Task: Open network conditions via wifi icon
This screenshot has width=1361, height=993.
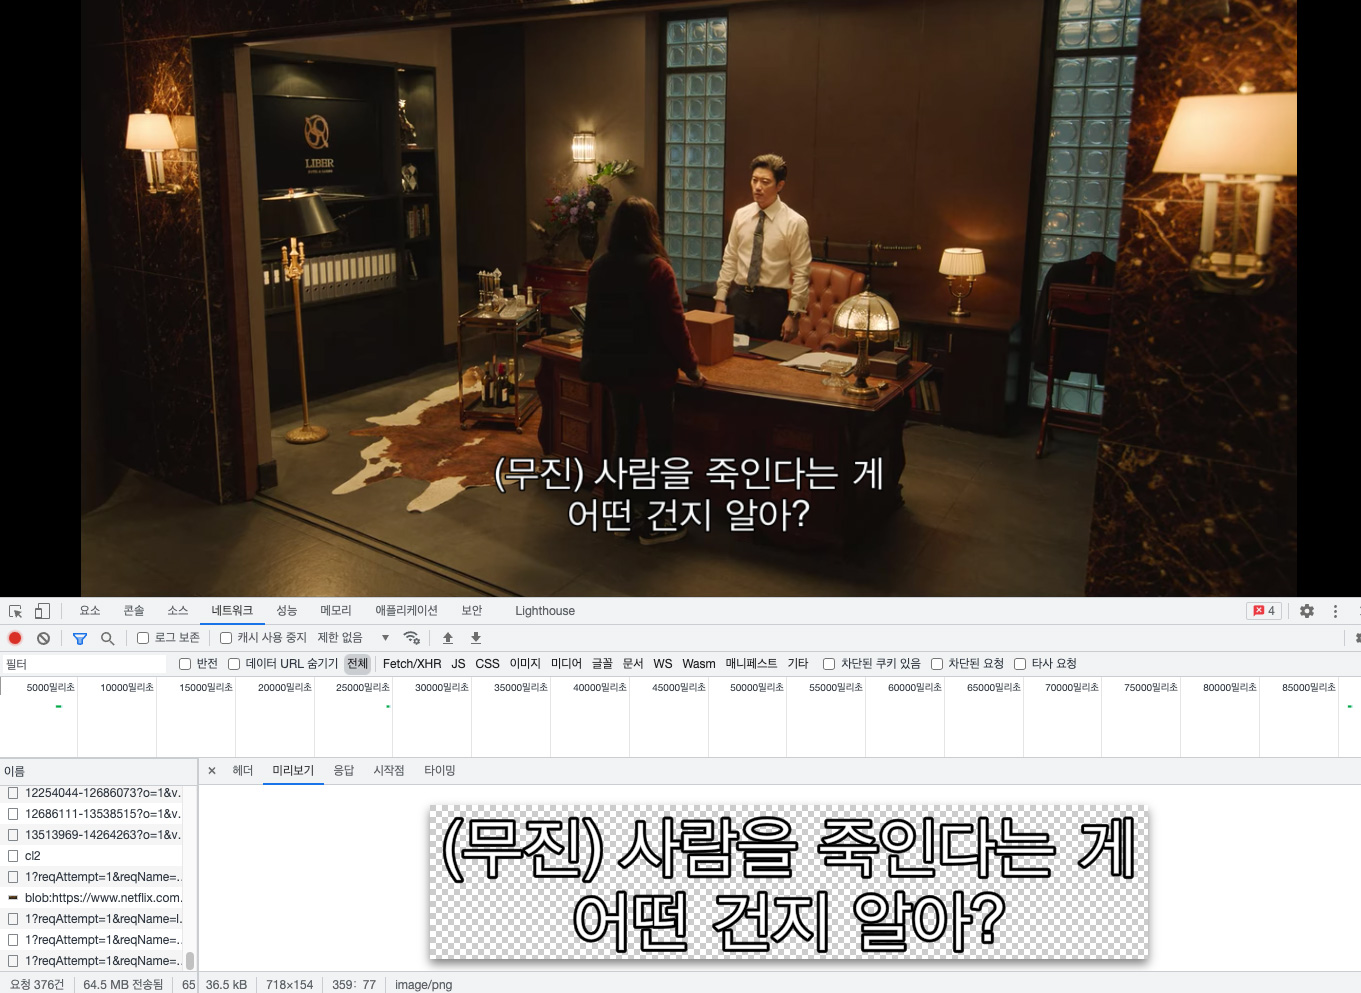Action: click(x=411, y=638)
